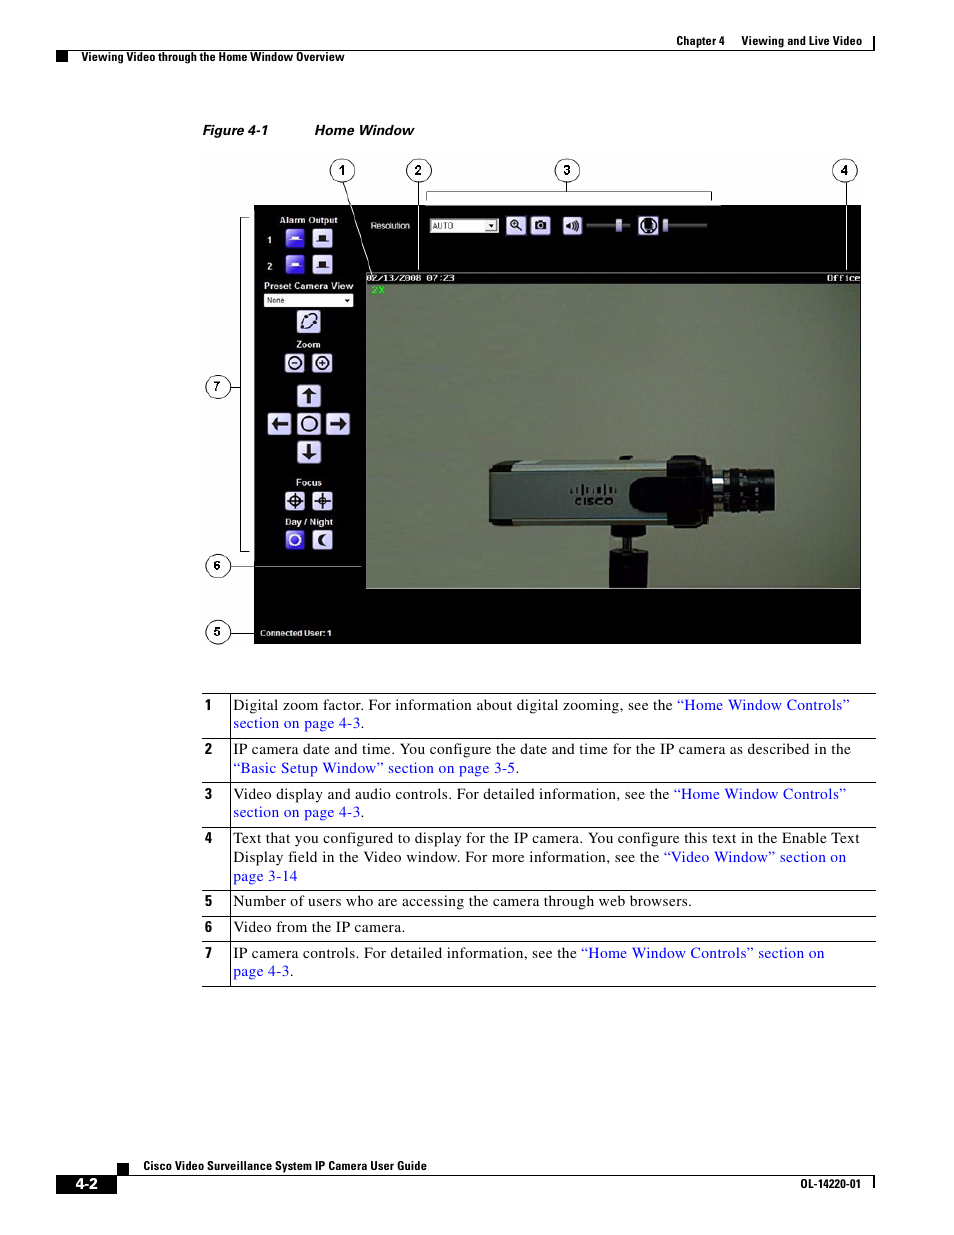
Task: Click the Zoom out minus icon
Action: 295,363
